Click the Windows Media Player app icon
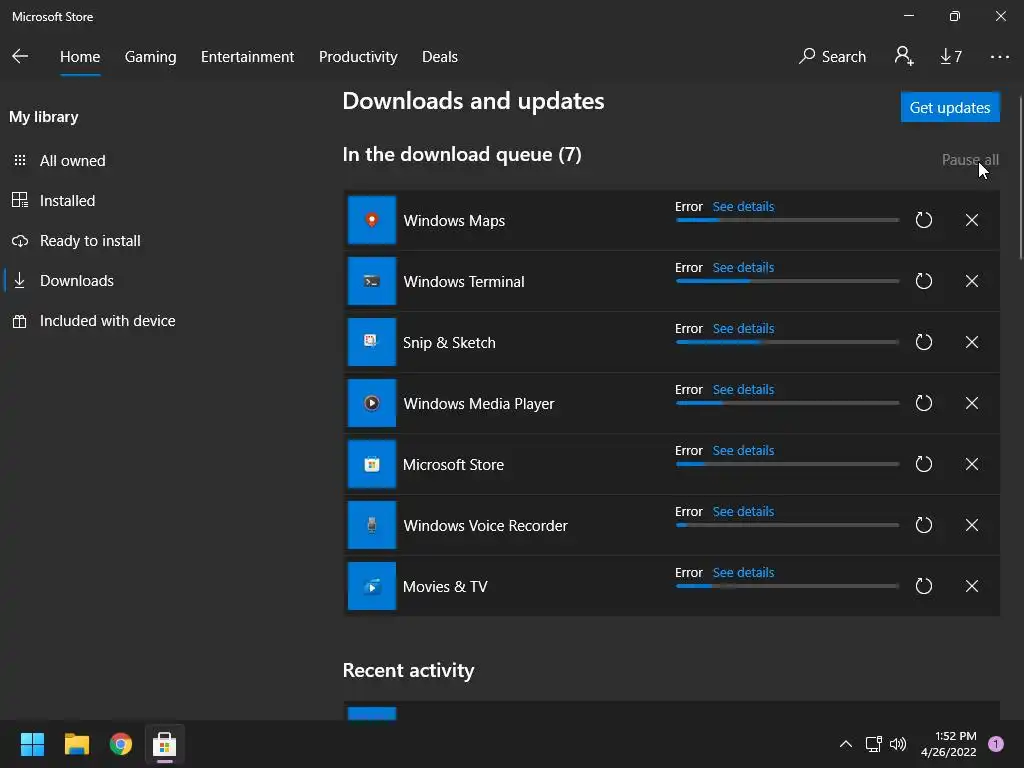The width and height of the screenshot is (1024, 768). point(372,403)
